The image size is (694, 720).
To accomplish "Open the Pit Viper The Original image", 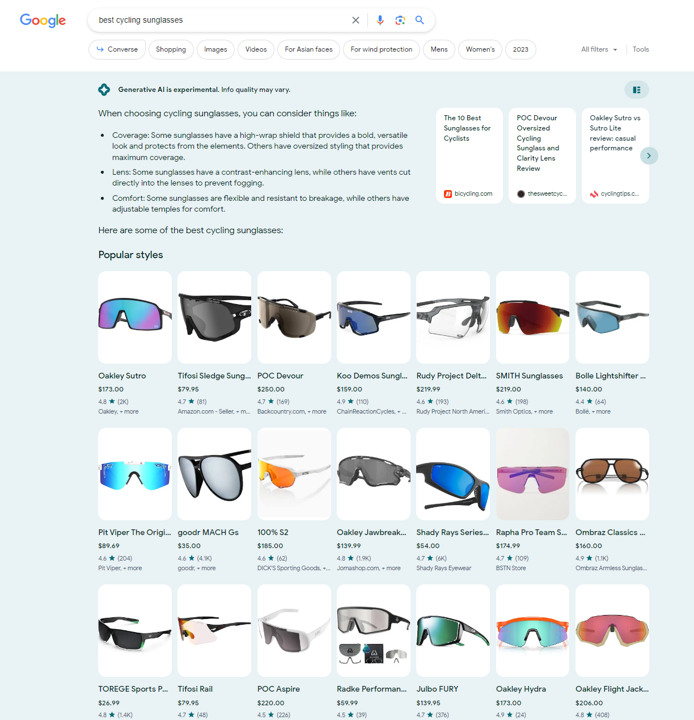I will [135, 474].
